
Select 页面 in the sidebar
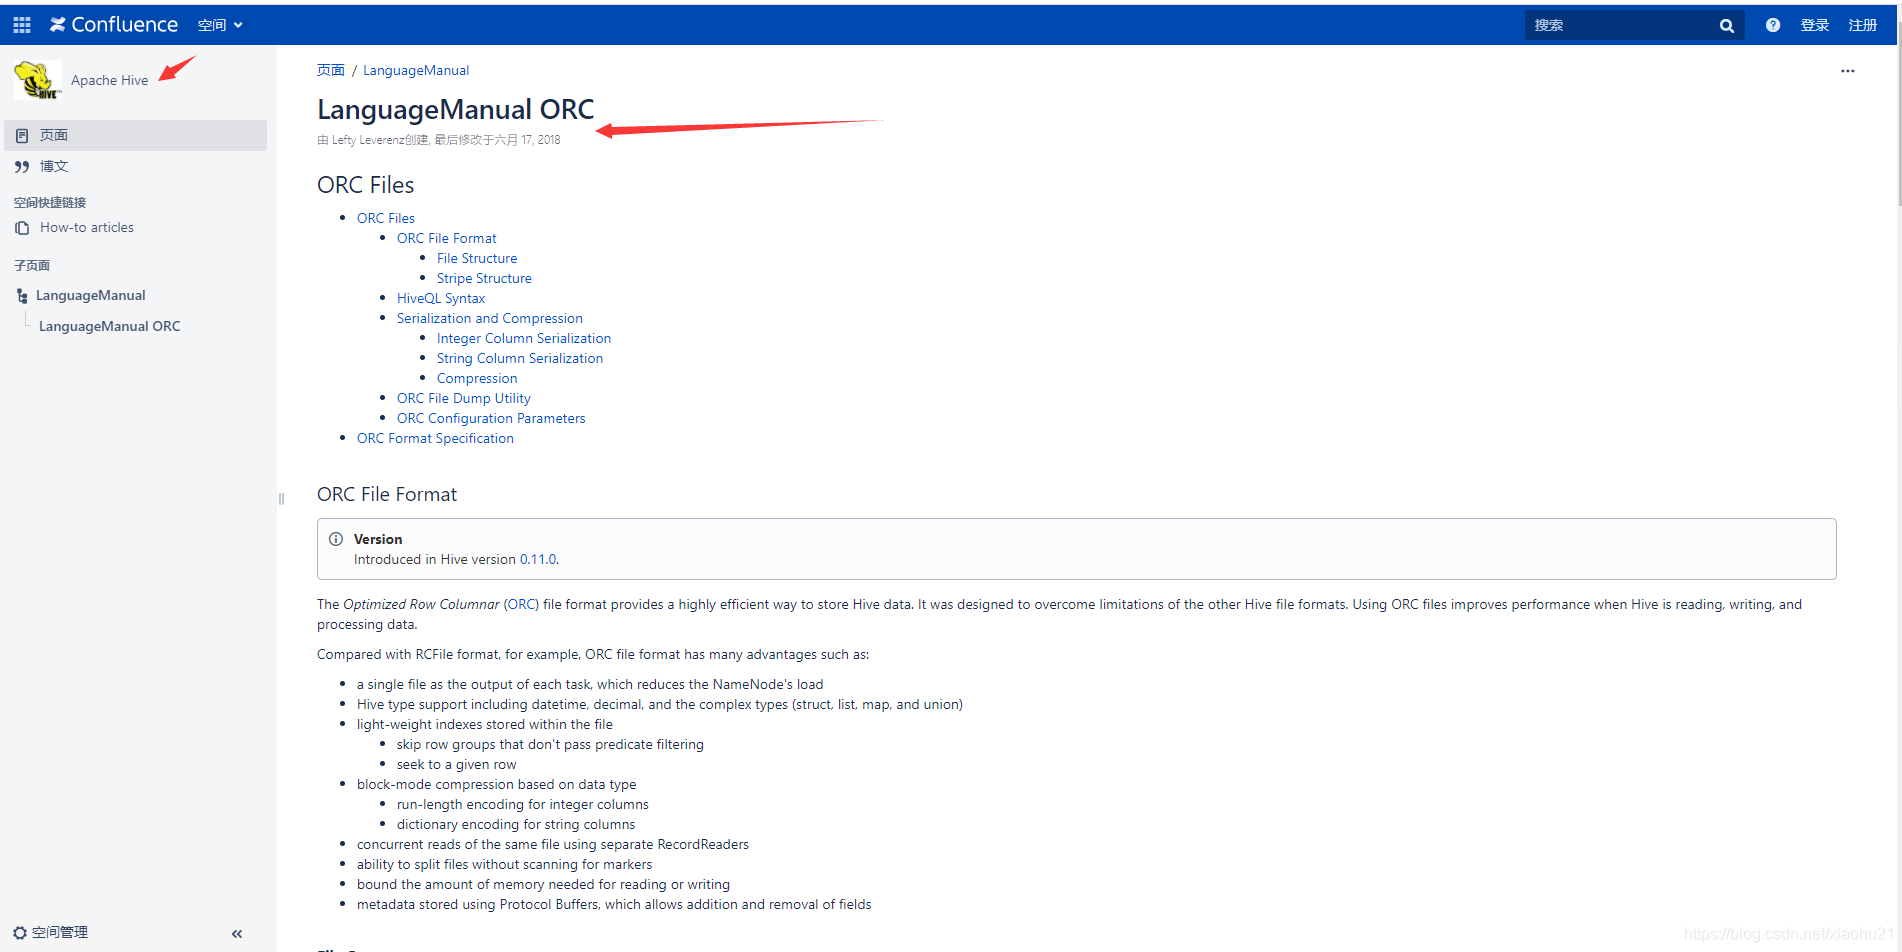pyautogui.click(x=135, y=135)
